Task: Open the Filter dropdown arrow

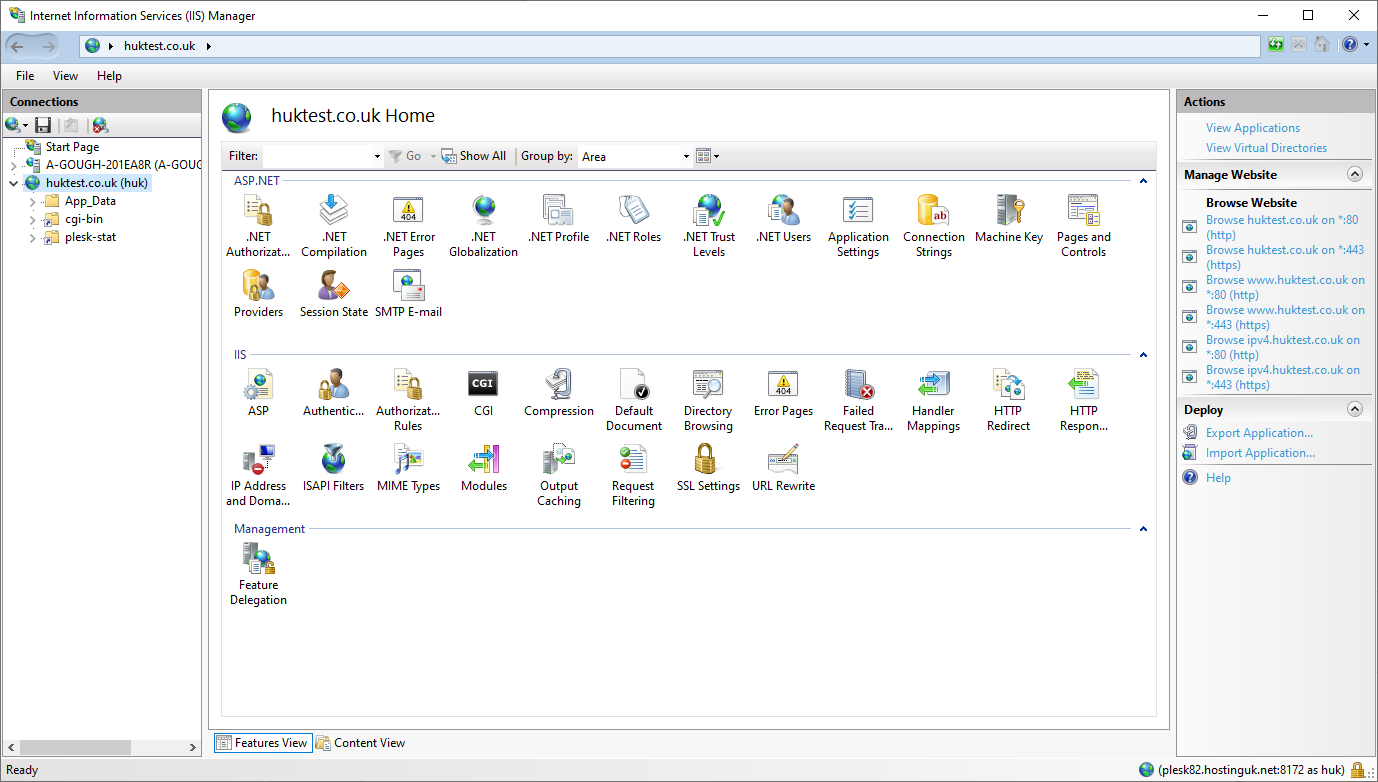Action: click(377, 156)
